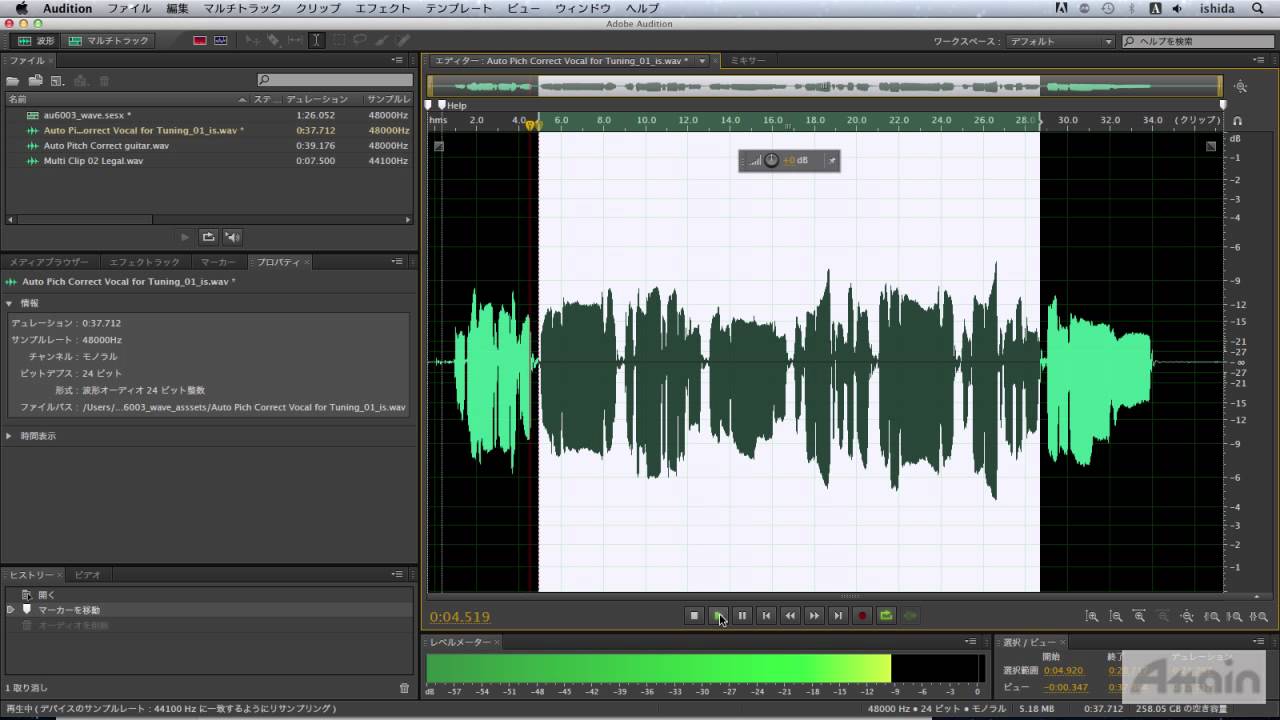
Task: Open the ワークスペース デフォルト dropdown
Action: 1060,41
